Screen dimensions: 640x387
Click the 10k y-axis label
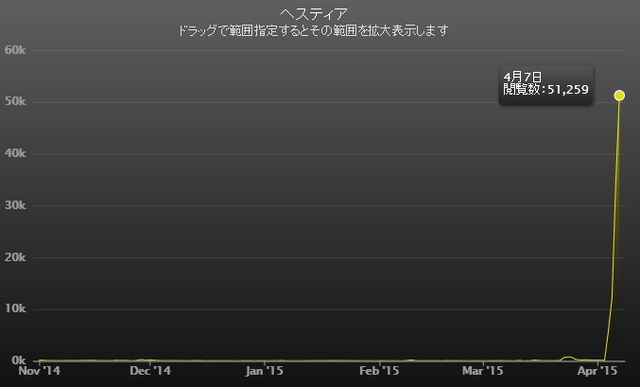pyautogui.click(x=15, y=308)
